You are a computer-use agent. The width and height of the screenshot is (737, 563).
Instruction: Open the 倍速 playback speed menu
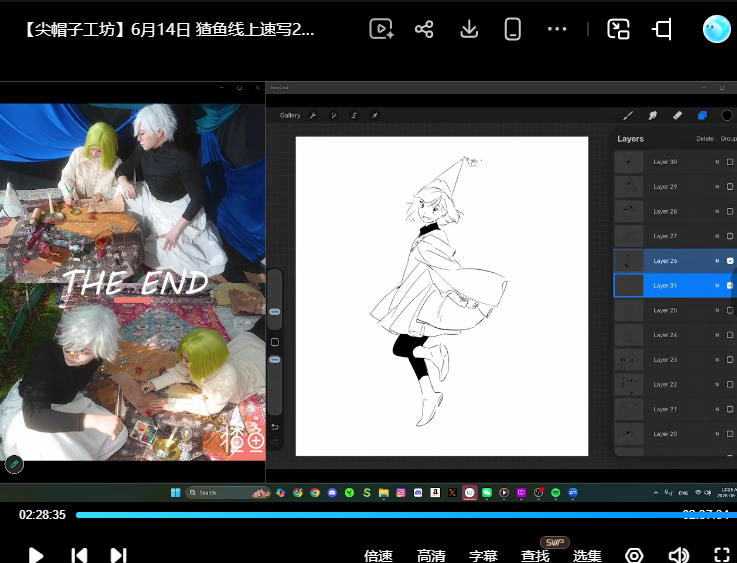[378, 556]
